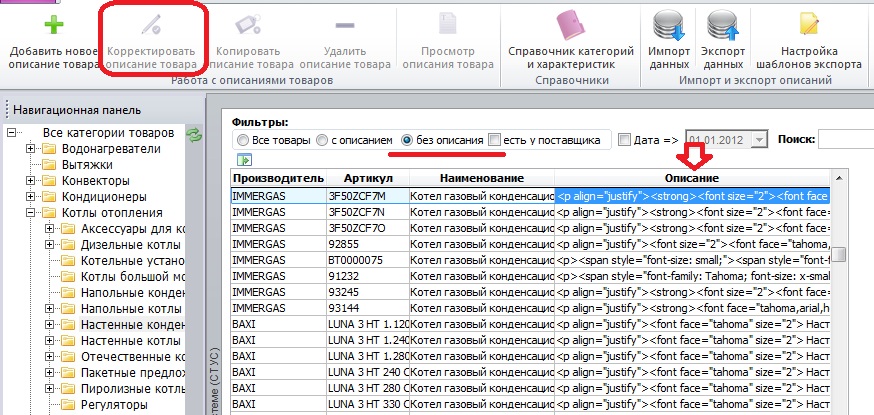Click the Вытяжки folder icon
Viewport: 874px width, 415px height.
click(x=50, y=165)
